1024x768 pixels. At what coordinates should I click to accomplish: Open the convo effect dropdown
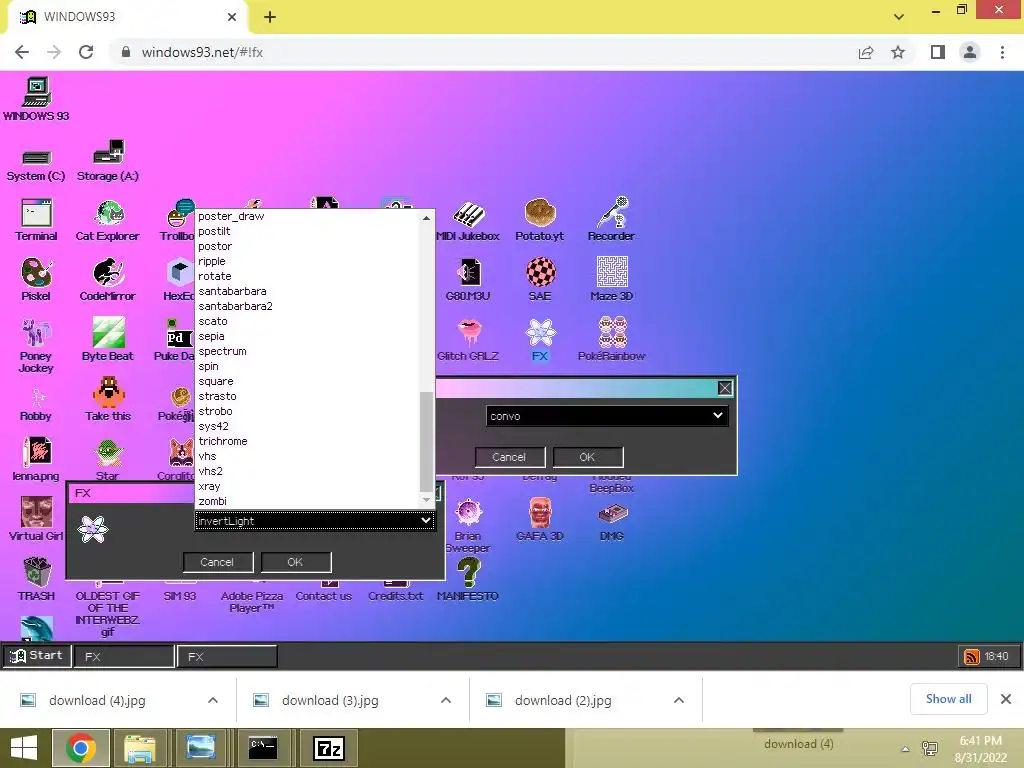[607, 415]
